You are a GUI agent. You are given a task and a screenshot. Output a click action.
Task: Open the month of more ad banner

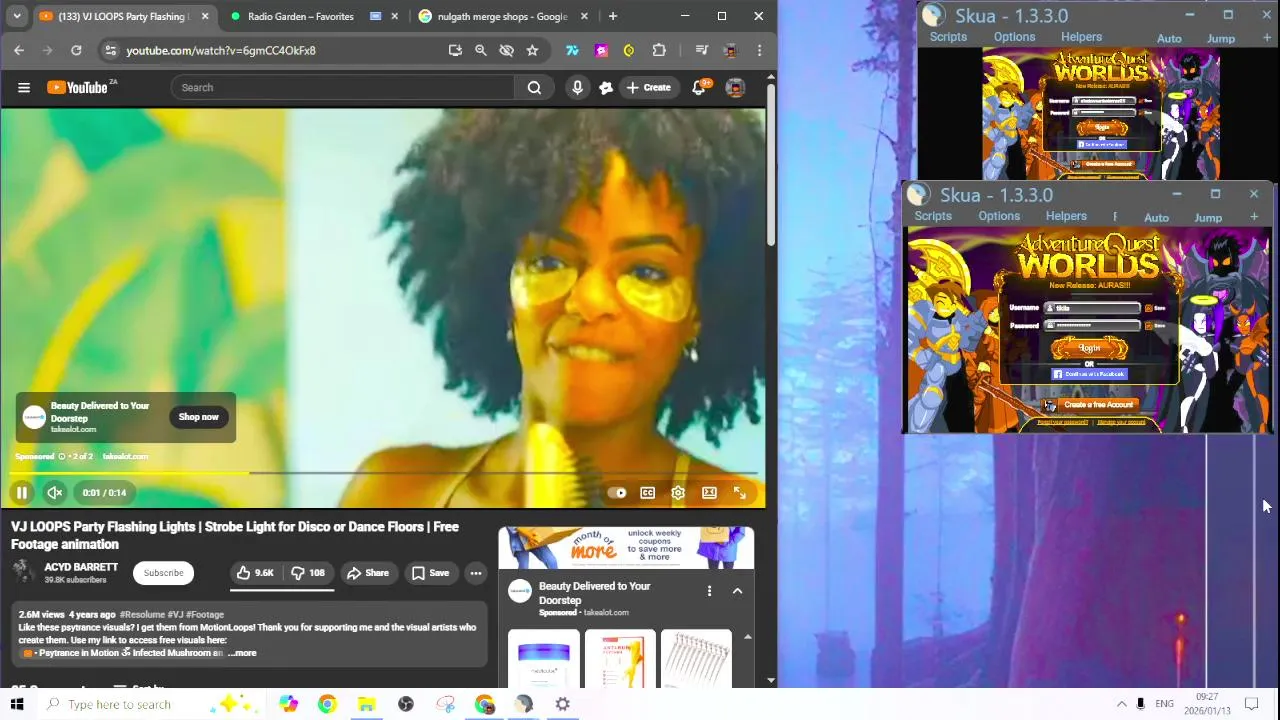point(626,548)
